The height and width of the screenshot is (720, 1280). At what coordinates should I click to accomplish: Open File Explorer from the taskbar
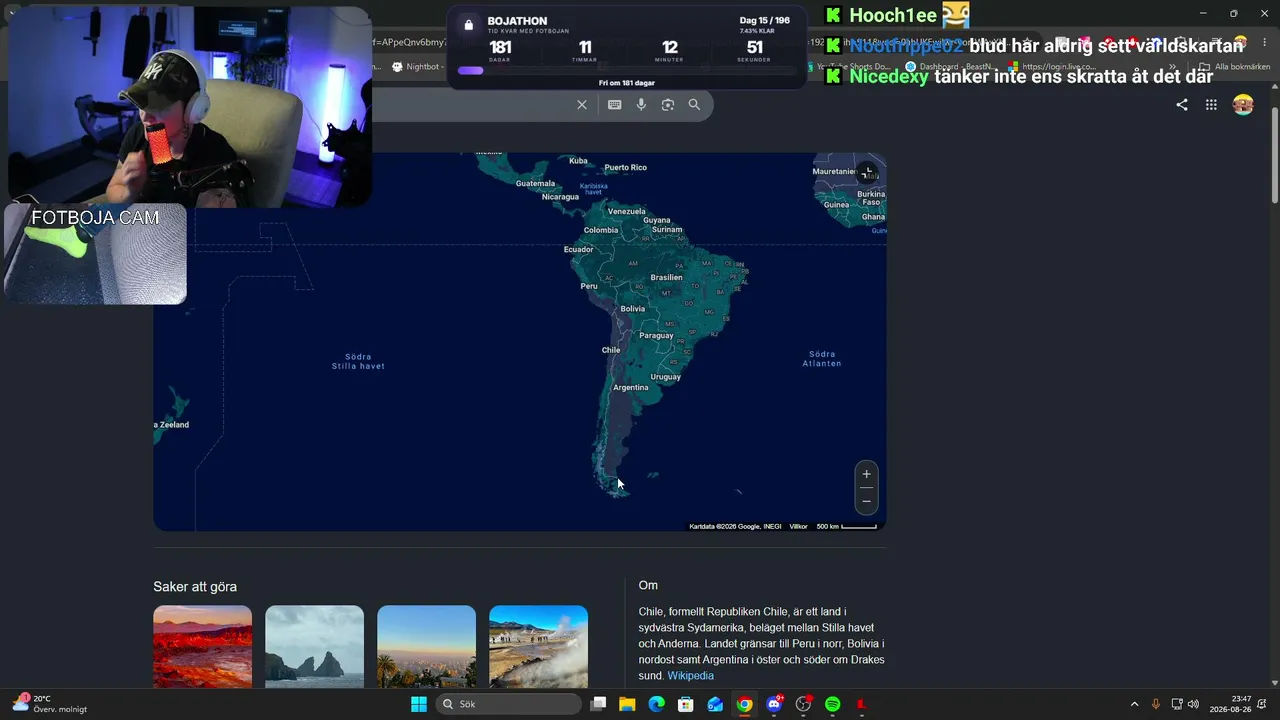click(627, 704)
